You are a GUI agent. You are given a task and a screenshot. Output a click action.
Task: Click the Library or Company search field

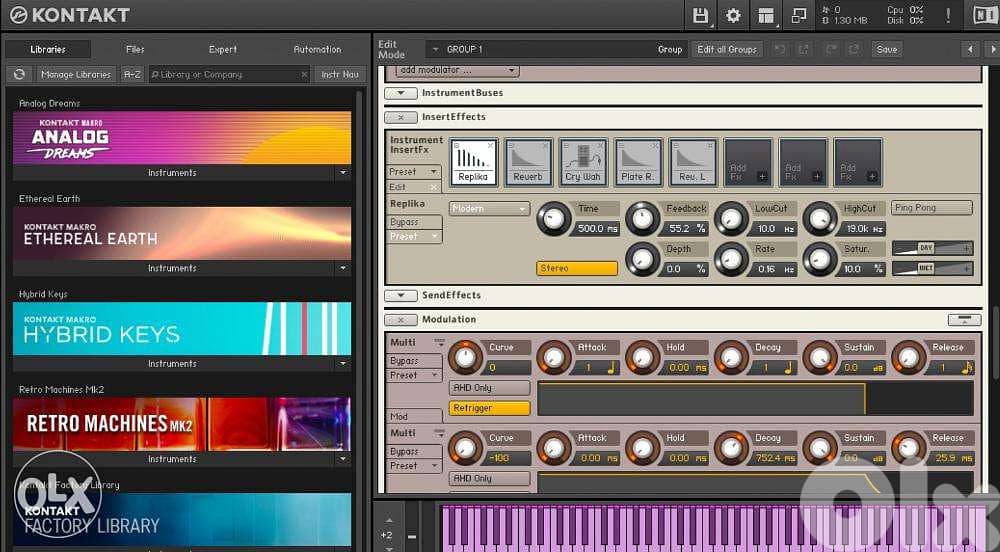click(x=230, y=75)
